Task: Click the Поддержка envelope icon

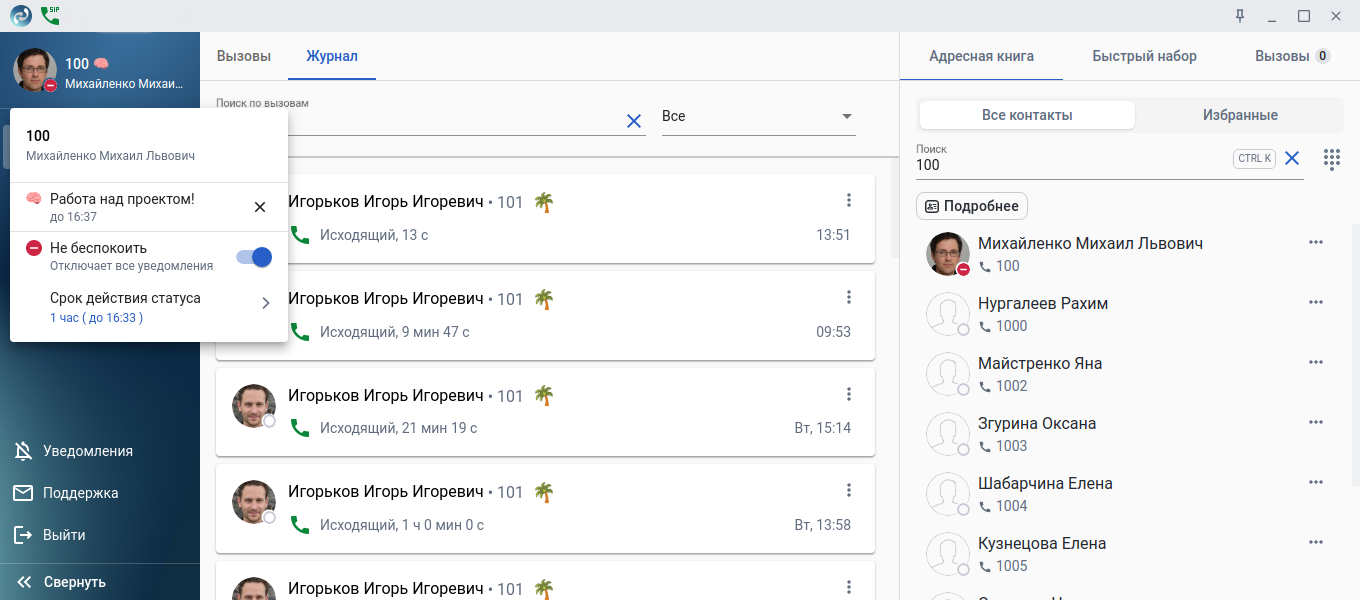Action: click(23, 493)
